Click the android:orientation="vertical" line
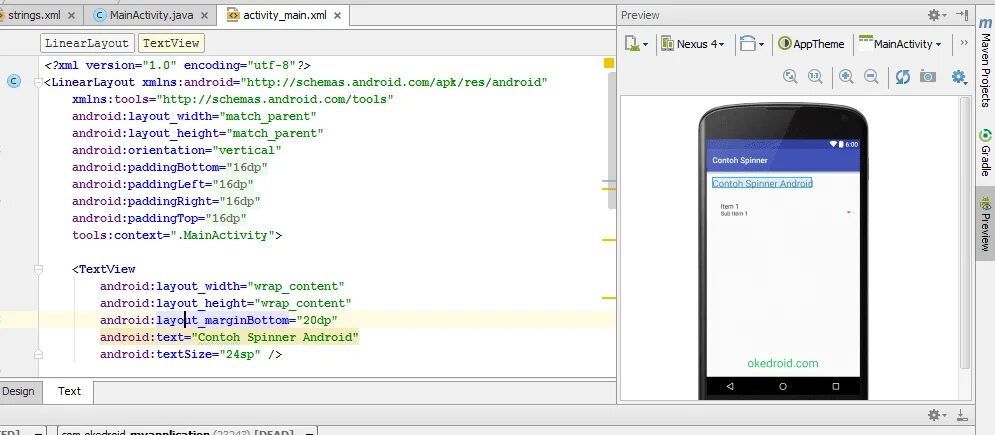 pos(176,150)
